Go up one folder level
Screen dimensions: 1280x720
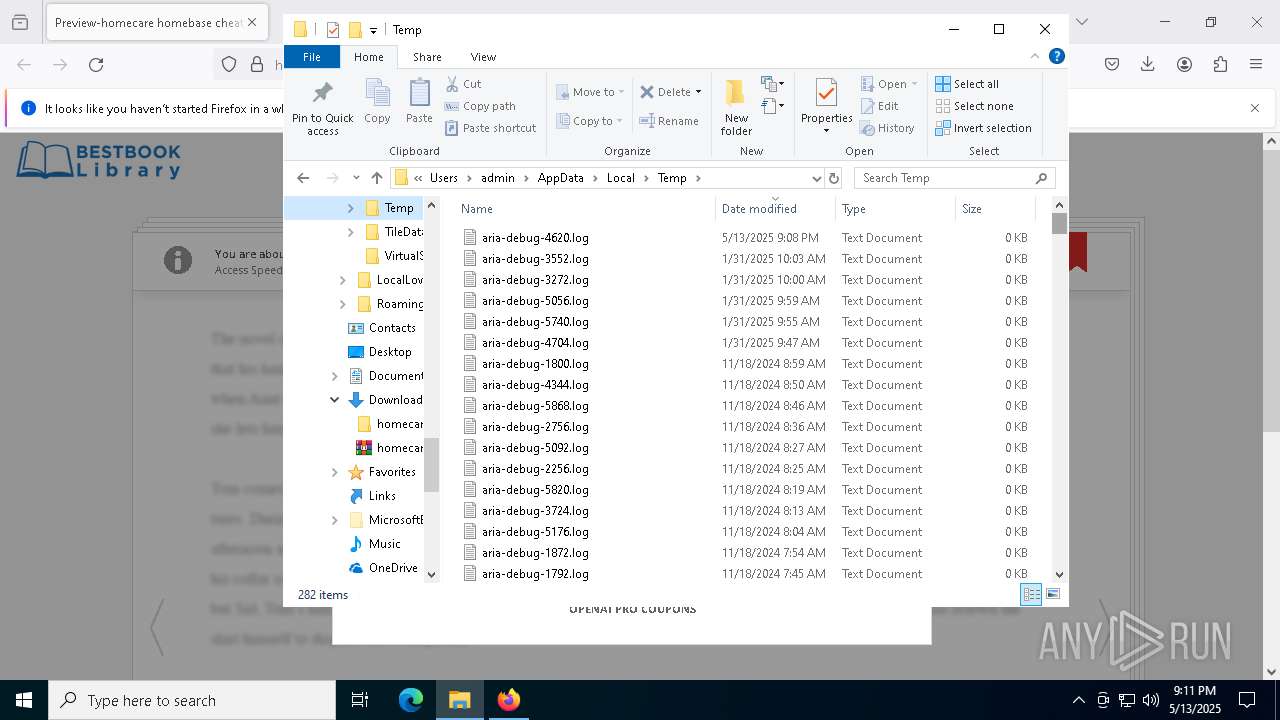[x=377, y=178]
